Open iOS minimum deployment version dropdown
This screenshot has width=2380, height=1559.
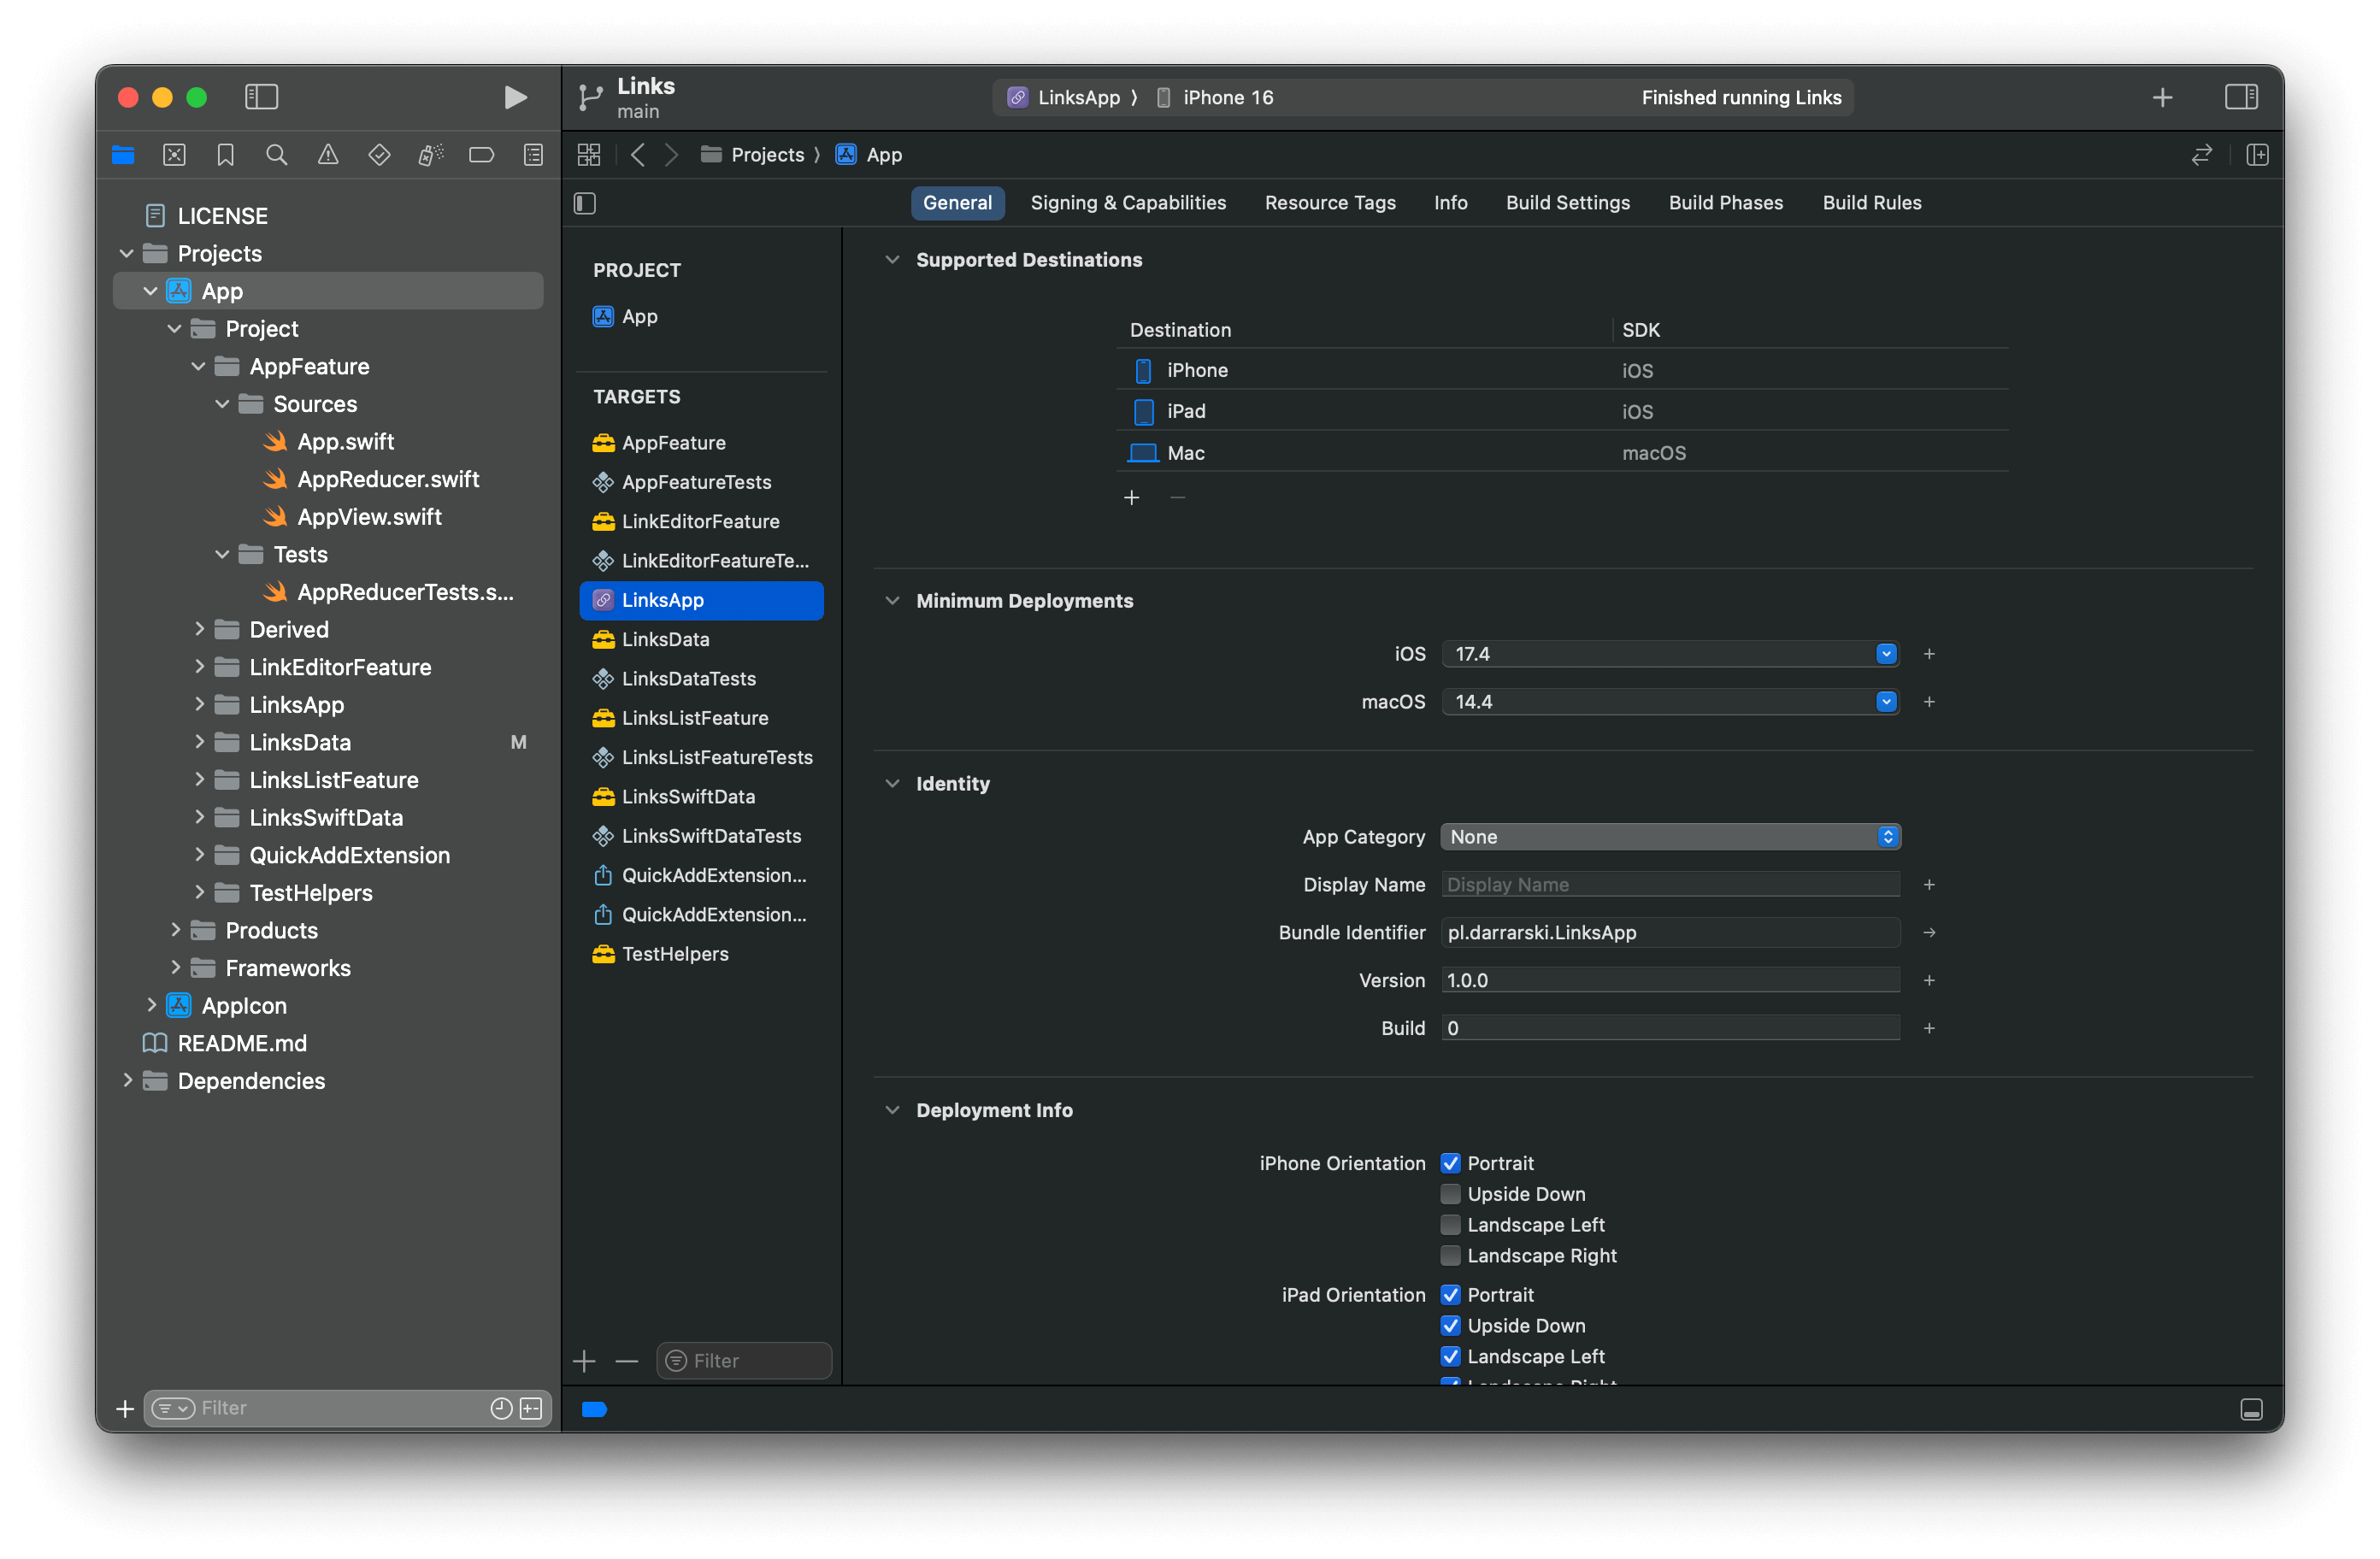[x=1885, y=654]
